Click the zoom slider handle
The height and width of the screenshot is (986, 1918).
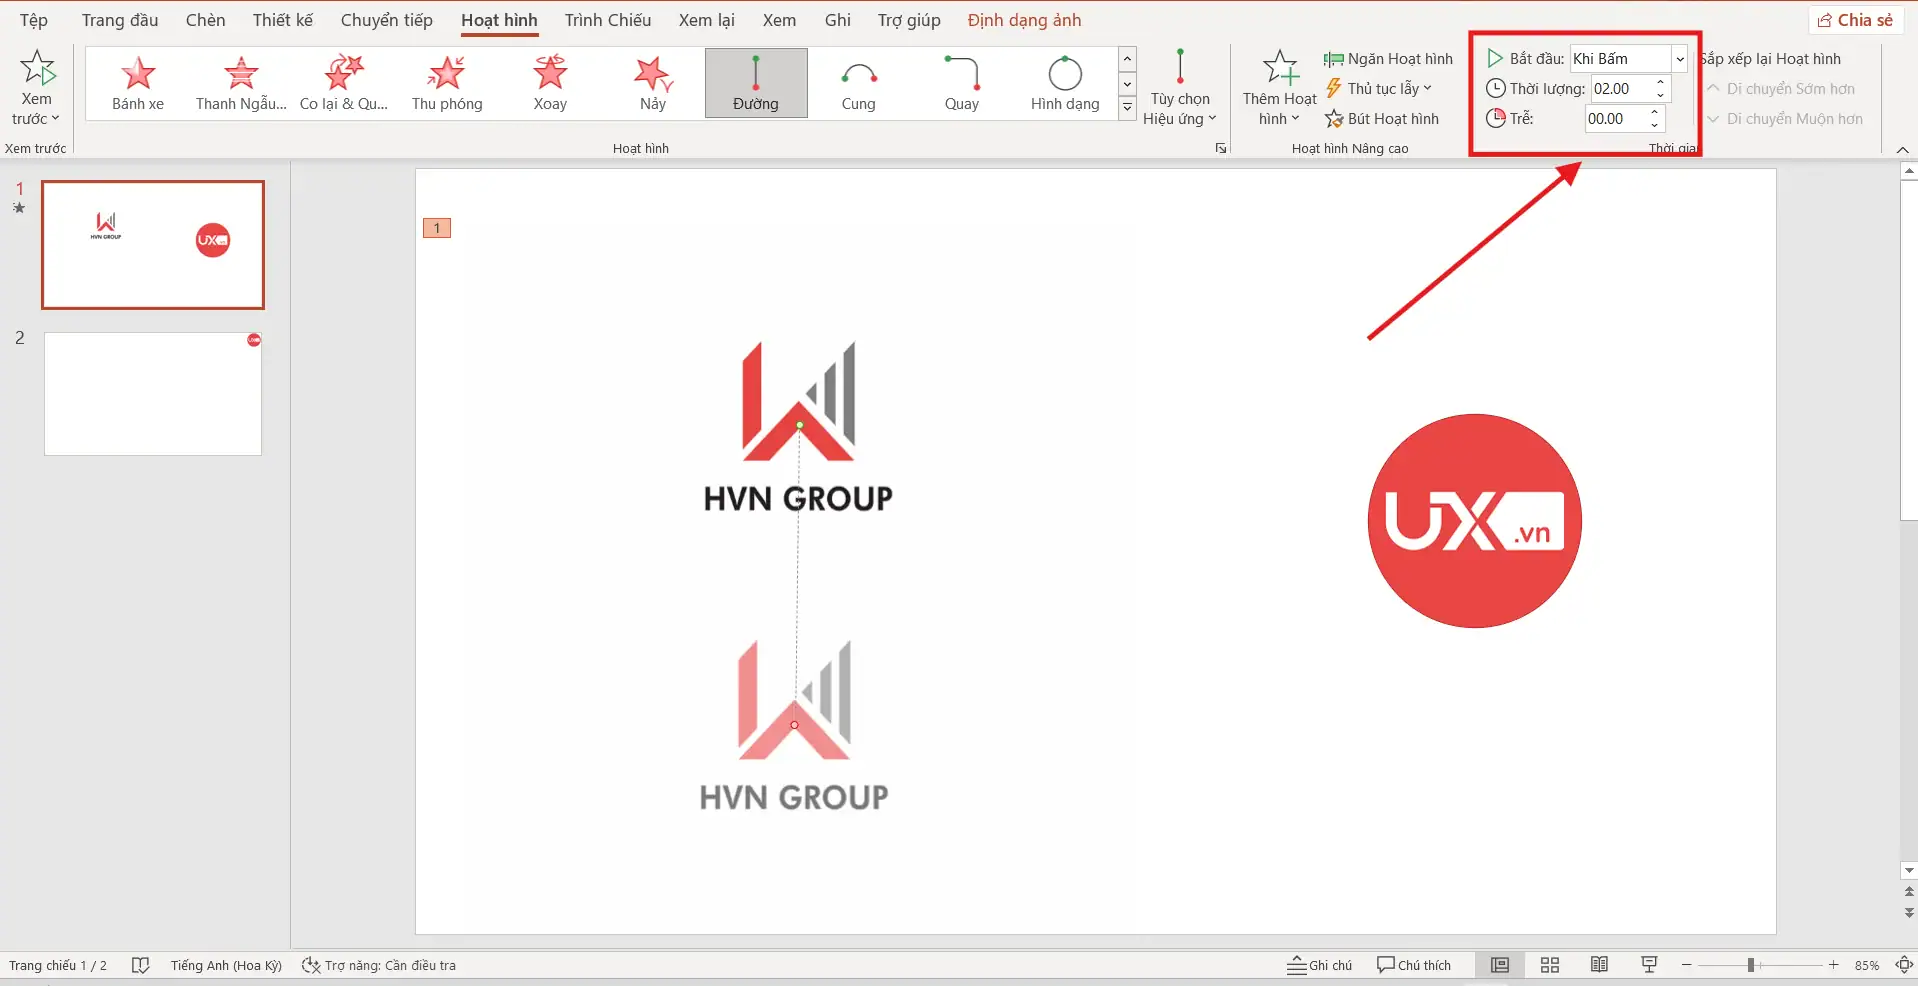[x=1751, y=965]
